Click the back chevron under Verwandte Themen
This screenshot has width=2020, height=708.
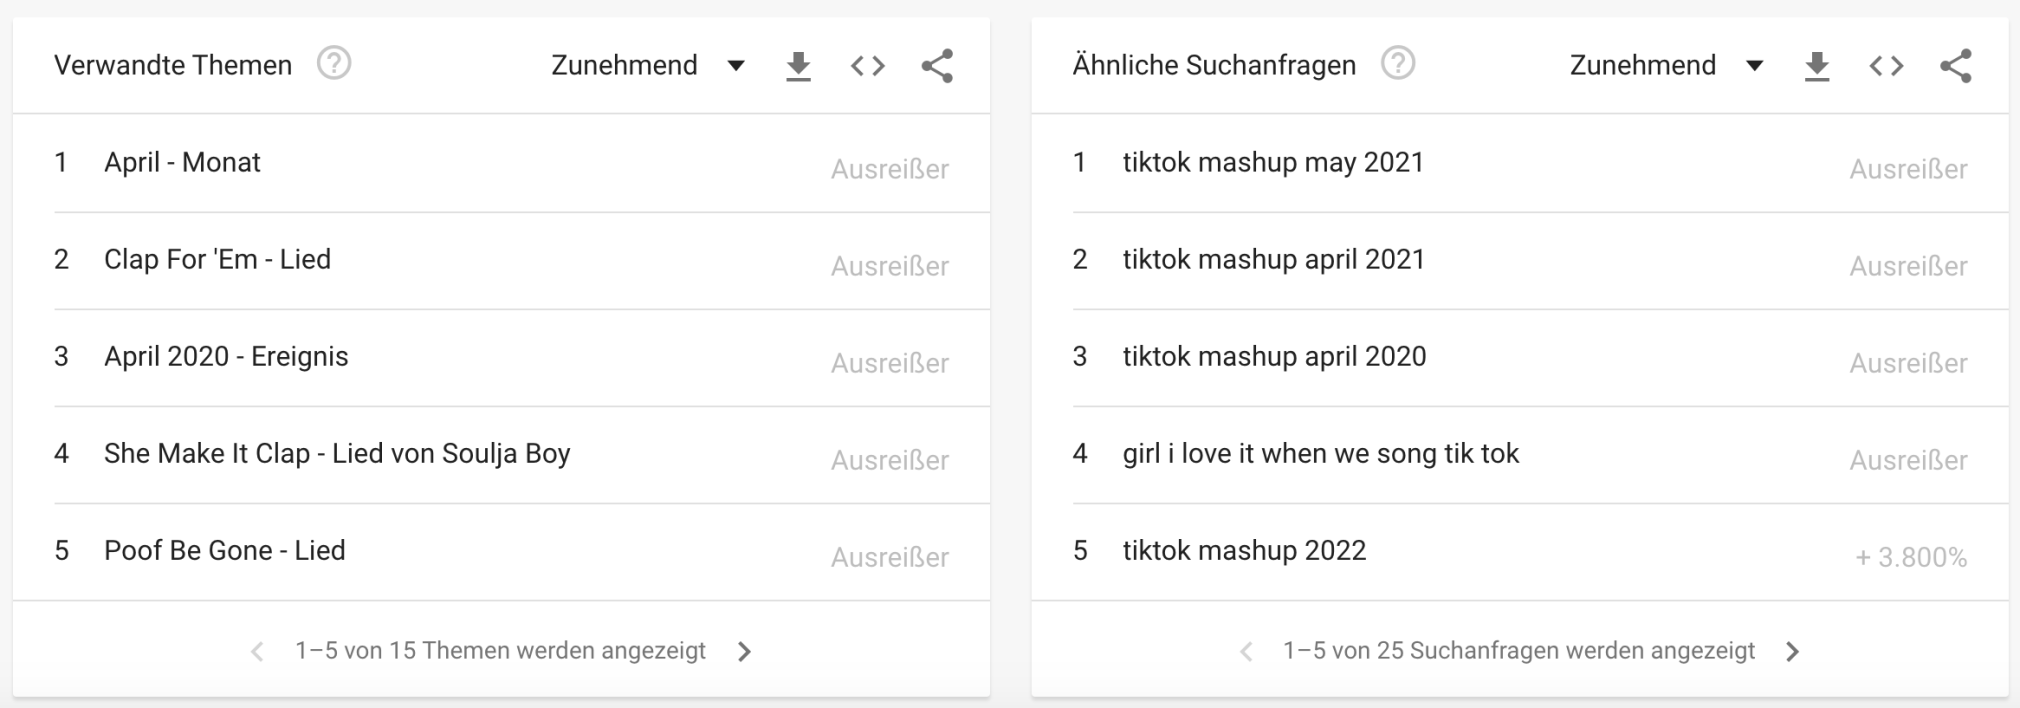click(256, 650)
